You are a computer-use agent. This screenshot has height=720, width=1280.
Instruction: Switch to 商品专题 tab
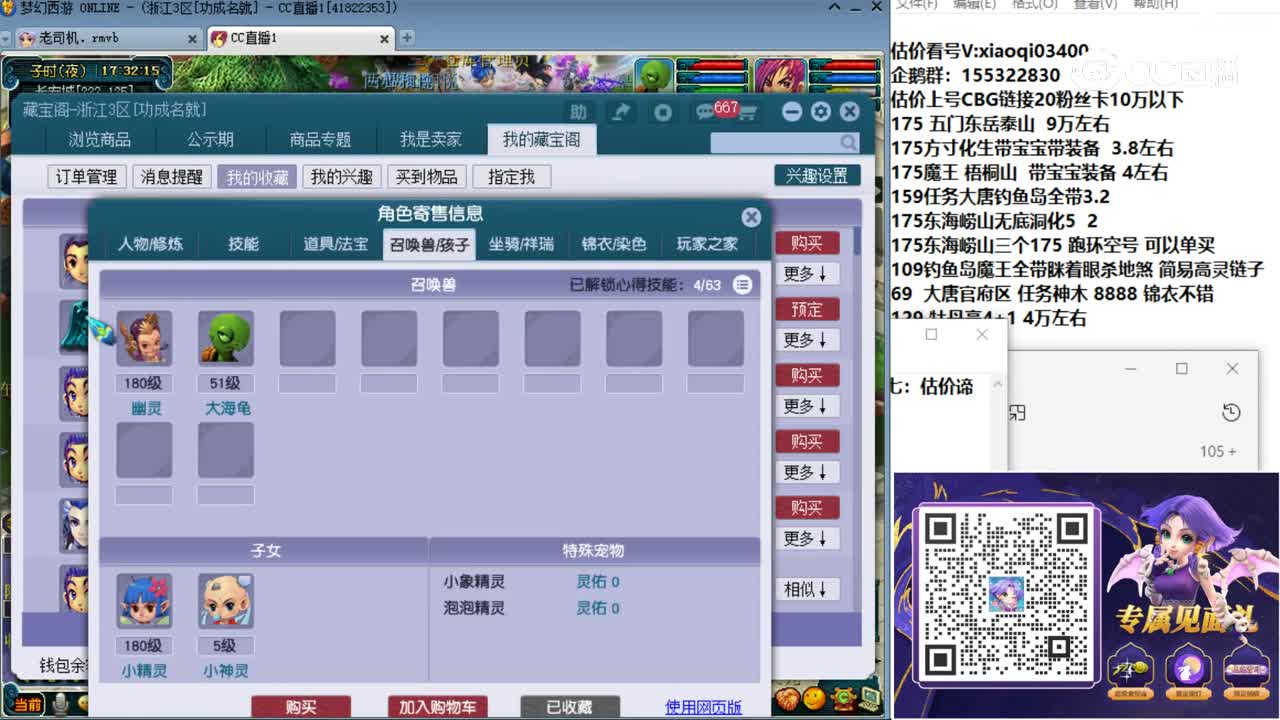[320, 140]
